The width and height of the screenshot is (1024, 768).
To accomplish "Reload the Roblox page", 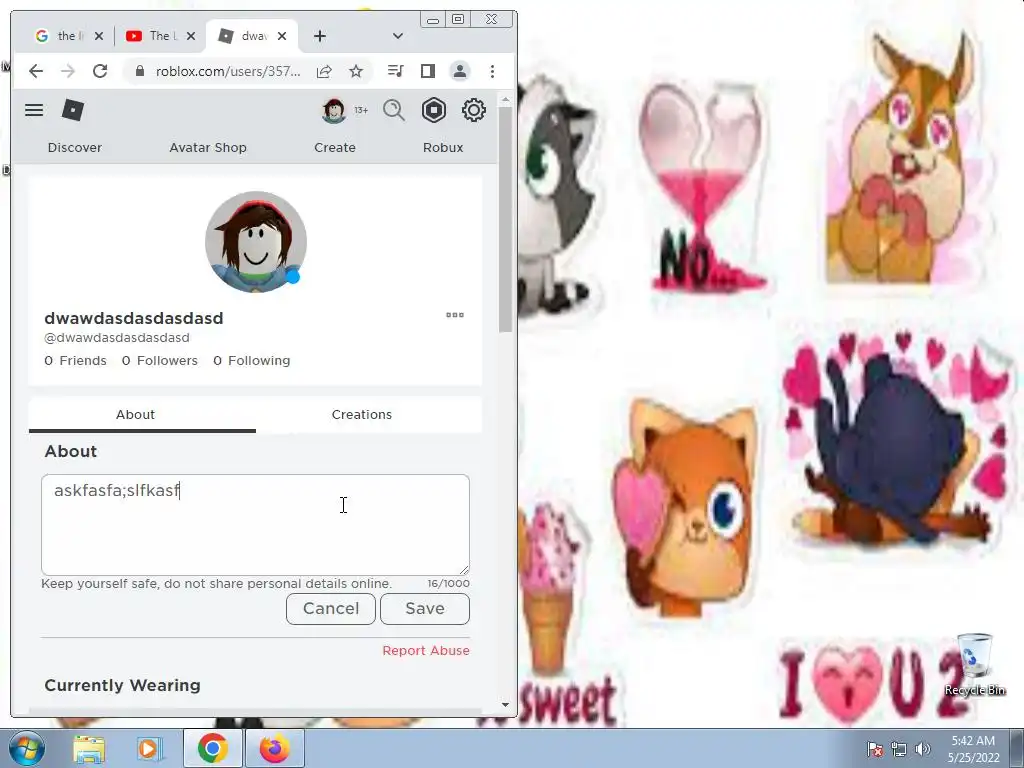I will coord(100,71).
